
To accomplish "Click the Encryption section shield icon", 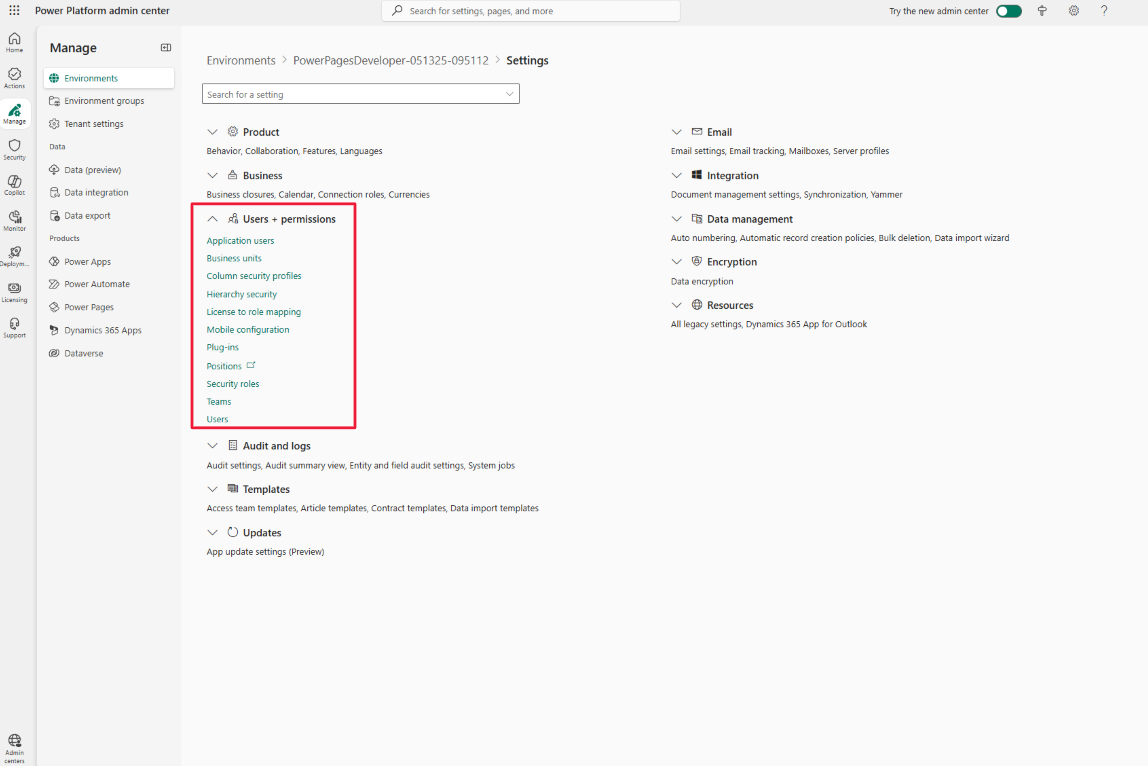I will pyautogui.click(x=697, y=261).
